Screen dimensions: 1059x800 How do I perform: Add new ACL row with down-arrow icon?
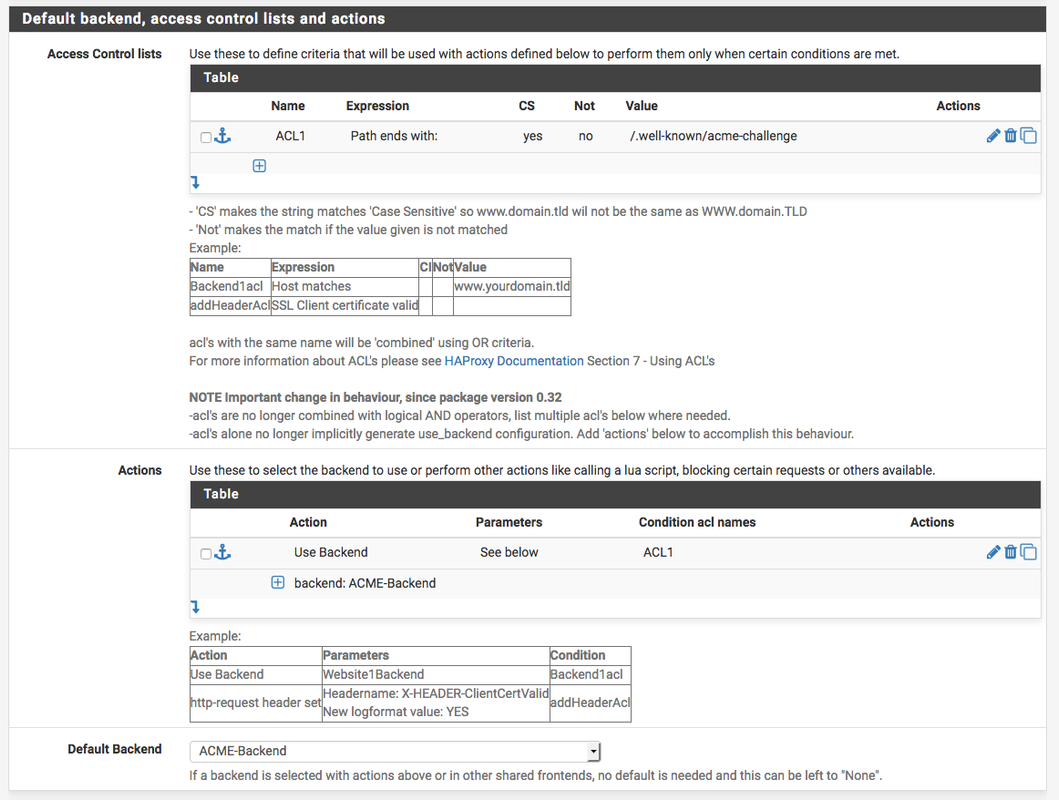[x=195, y=182]
